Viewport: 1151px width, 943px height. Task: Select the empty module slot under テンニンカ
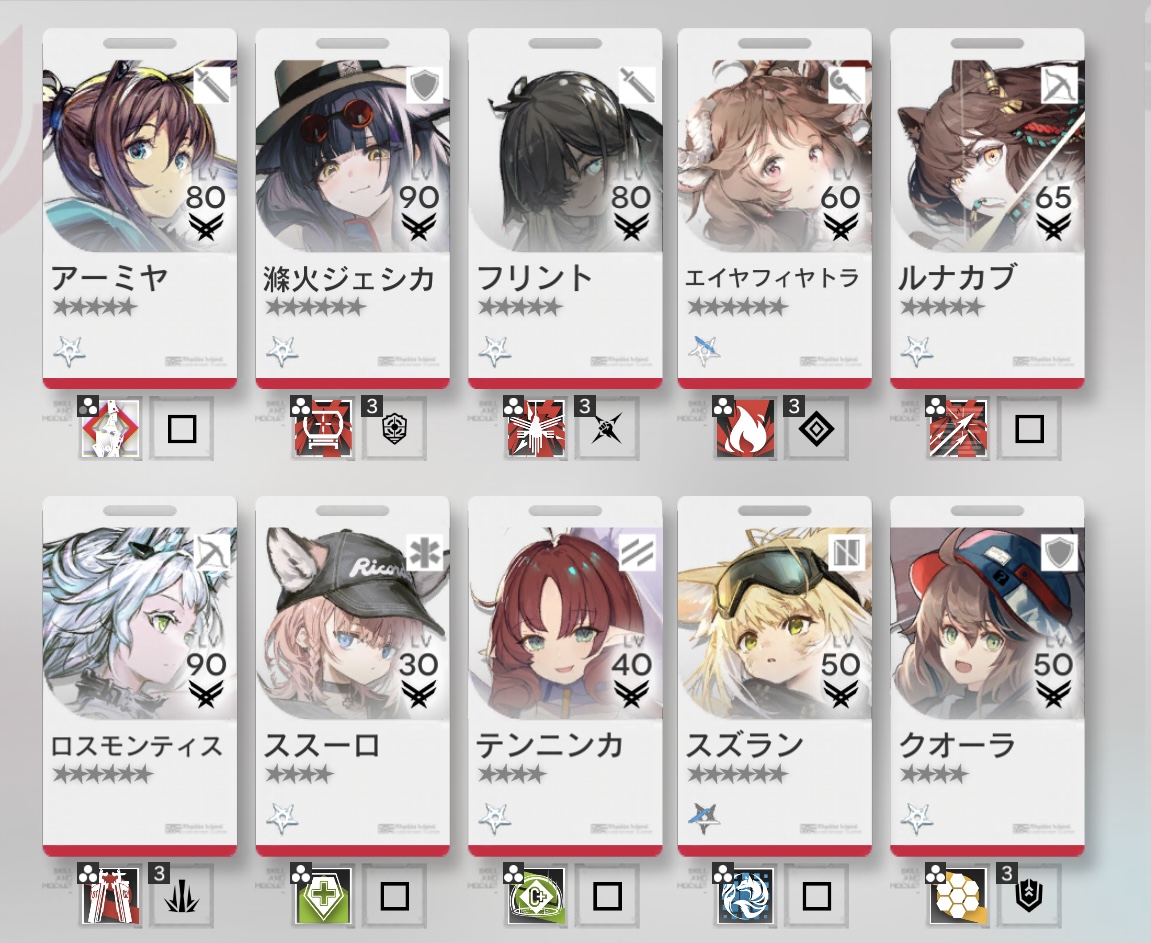[607, 895]
